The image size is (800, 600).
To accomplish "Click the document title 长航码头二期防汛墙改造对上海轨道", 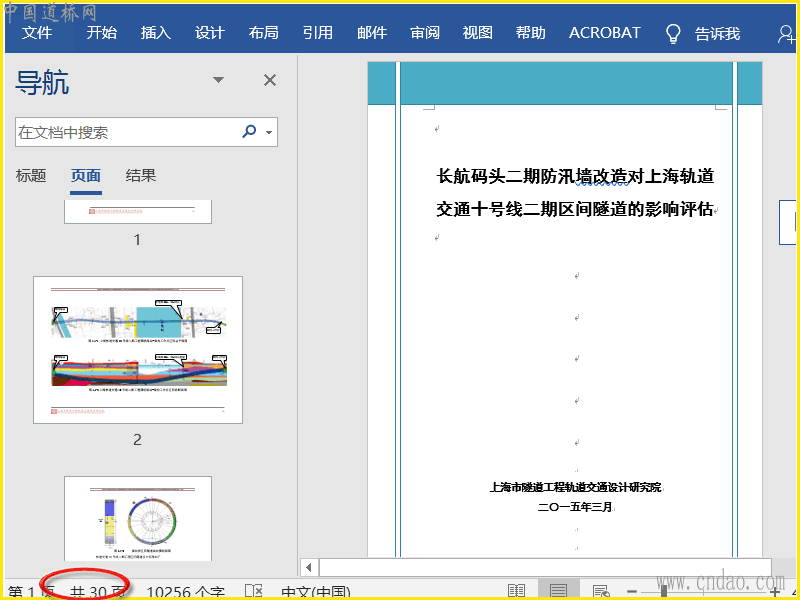I will point(575,177).
